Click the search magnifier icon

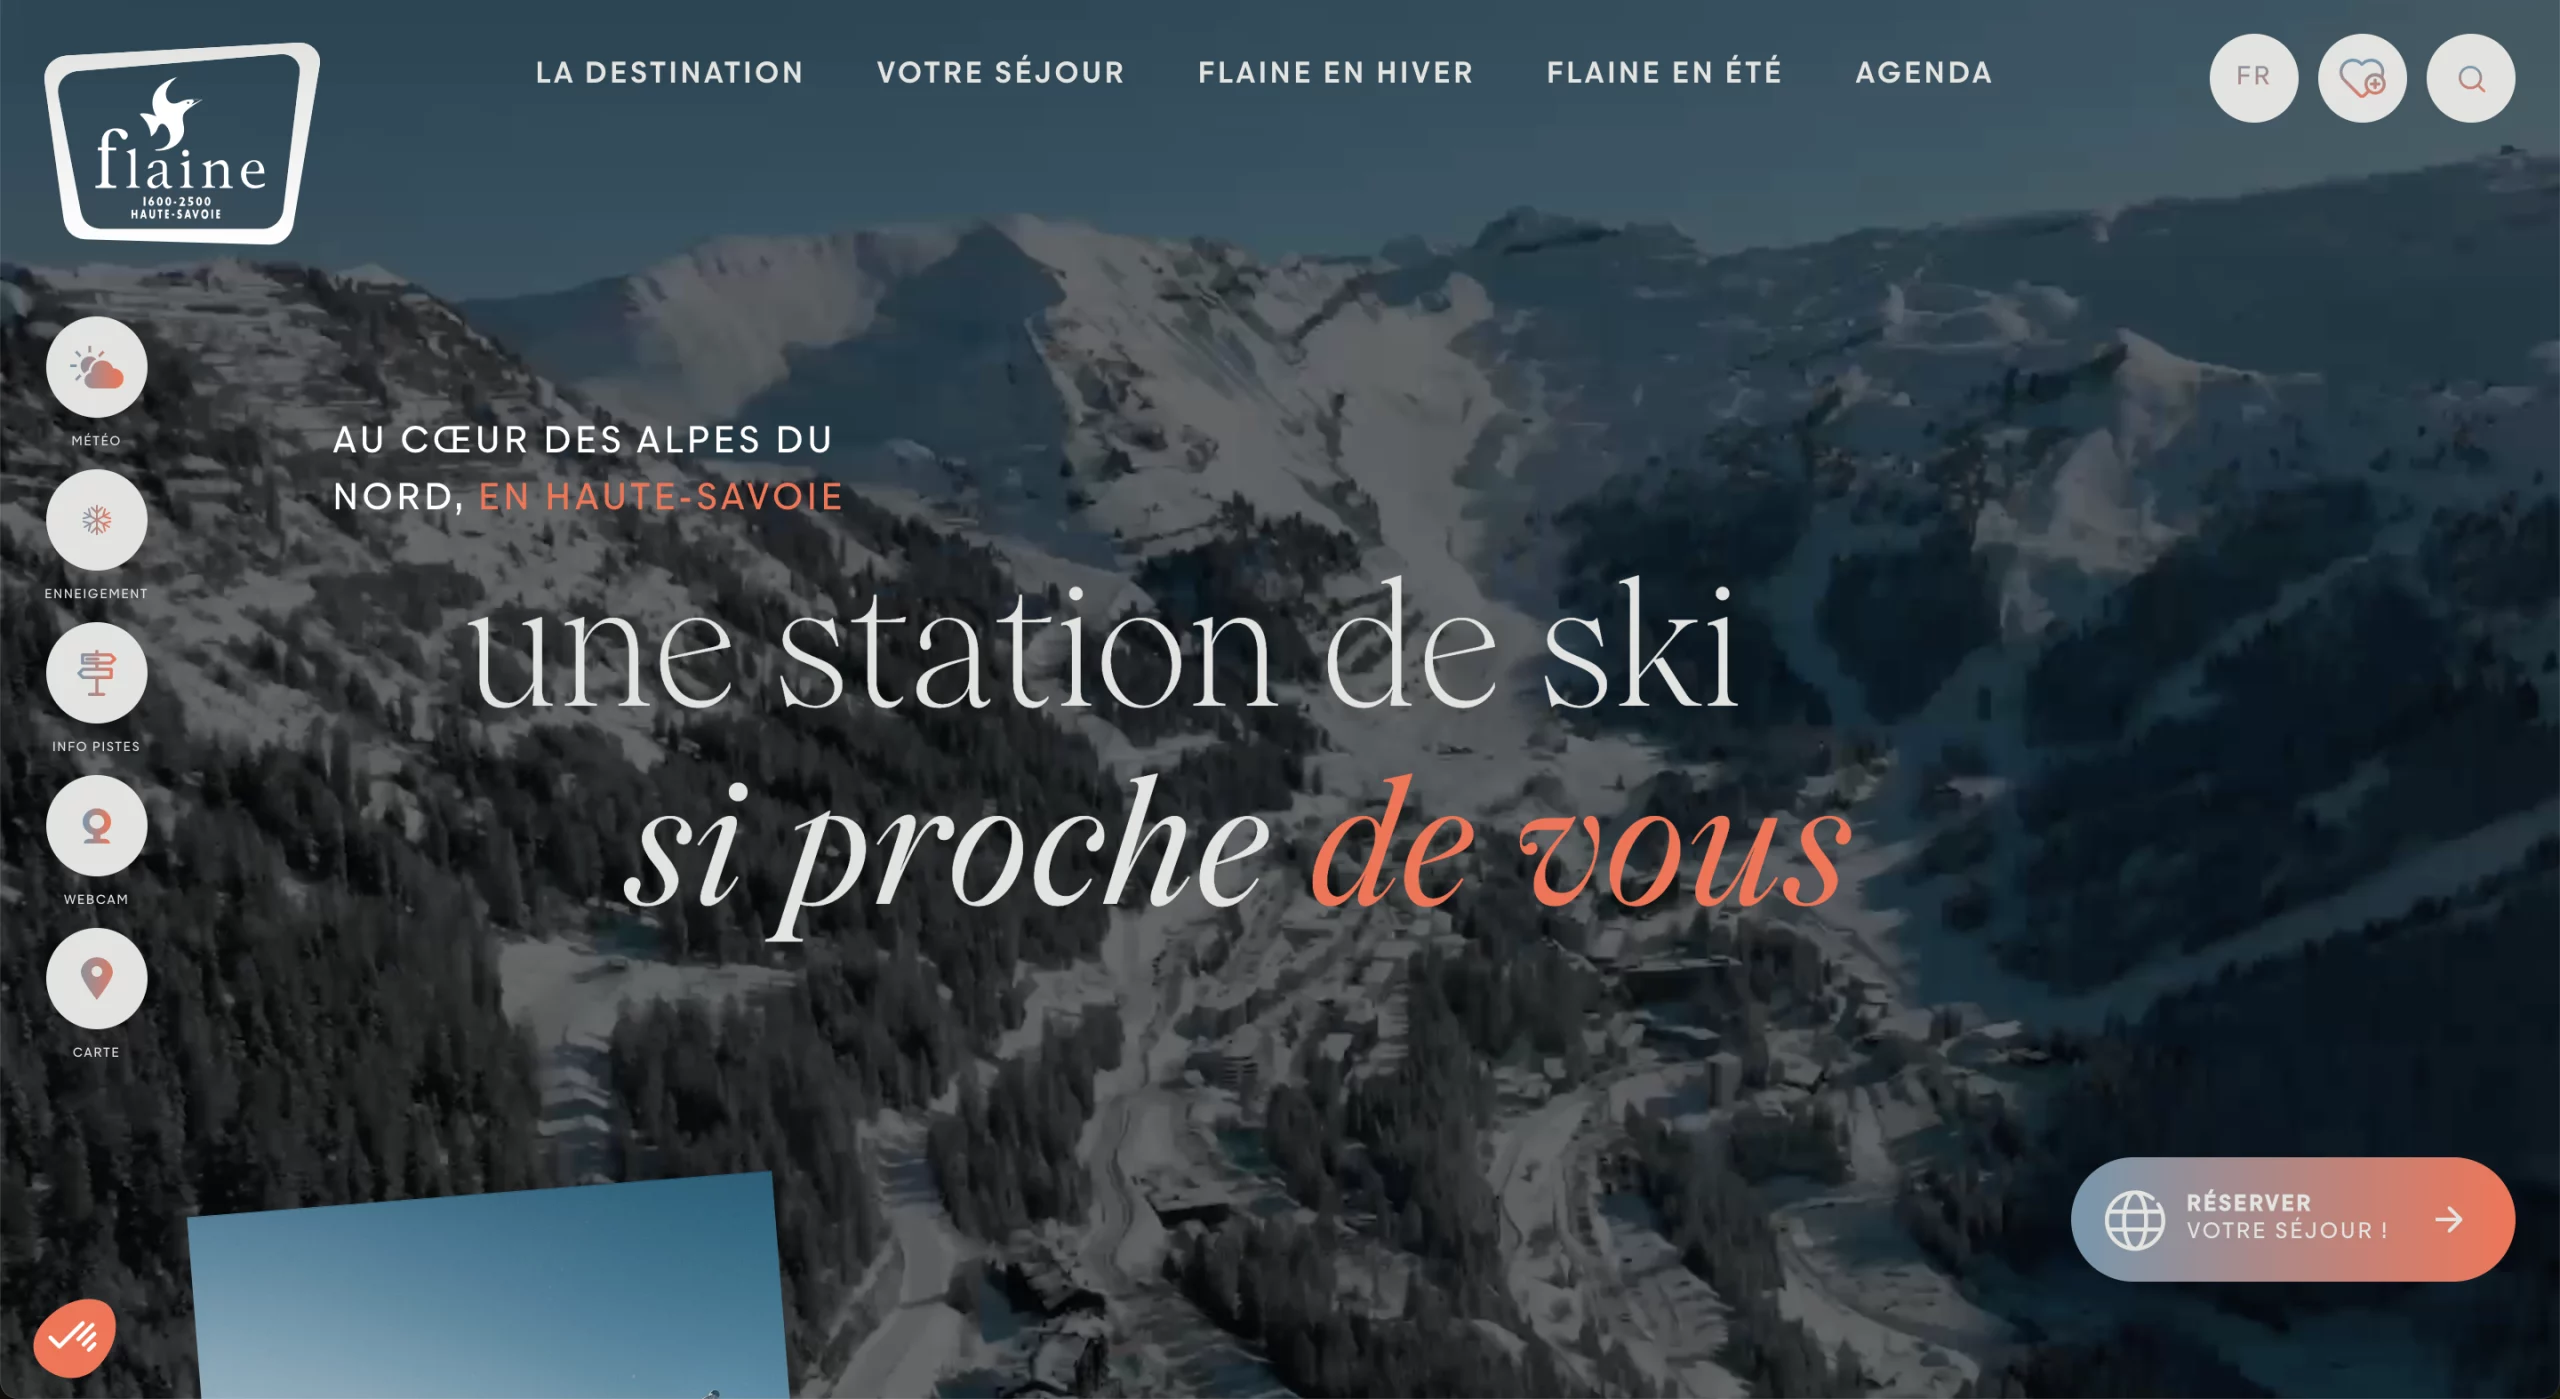click(x=2471, y=78)
